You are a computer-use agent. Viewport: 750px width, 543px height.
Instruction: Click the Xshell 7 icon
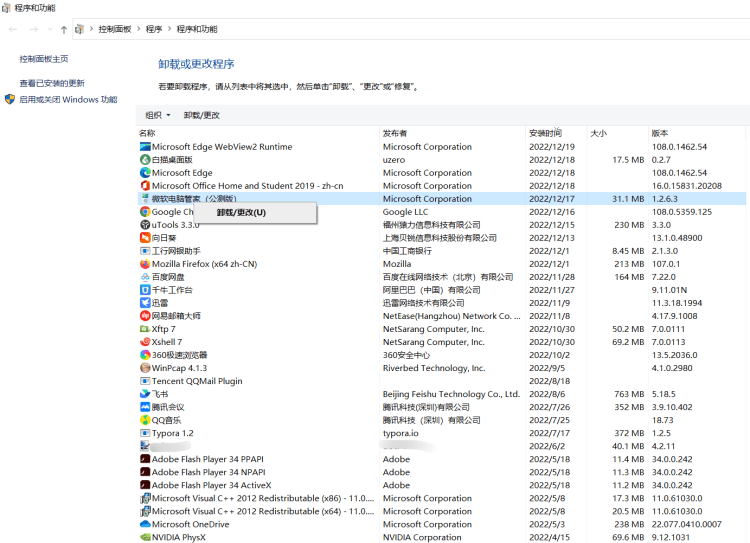[x=145, y=342]
